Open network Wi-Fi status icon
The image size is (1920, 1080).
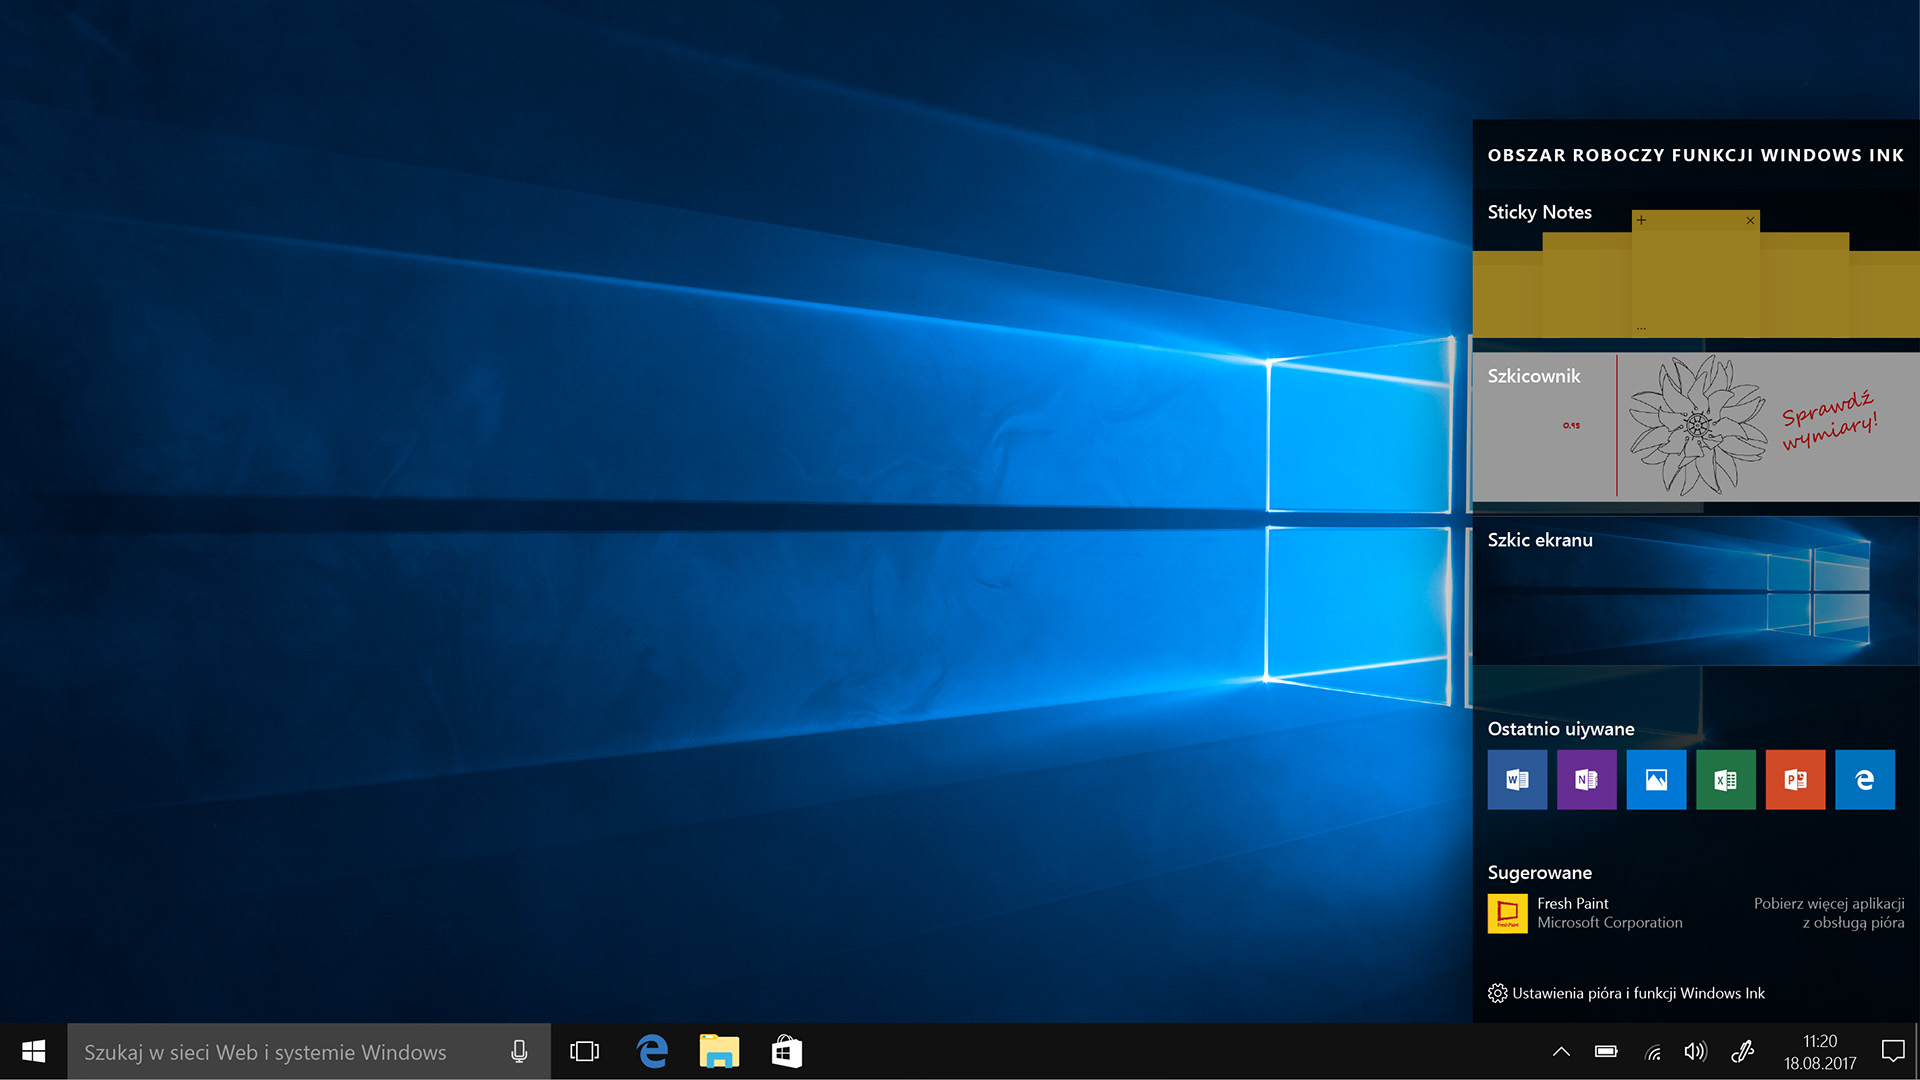(1653, 1051)
